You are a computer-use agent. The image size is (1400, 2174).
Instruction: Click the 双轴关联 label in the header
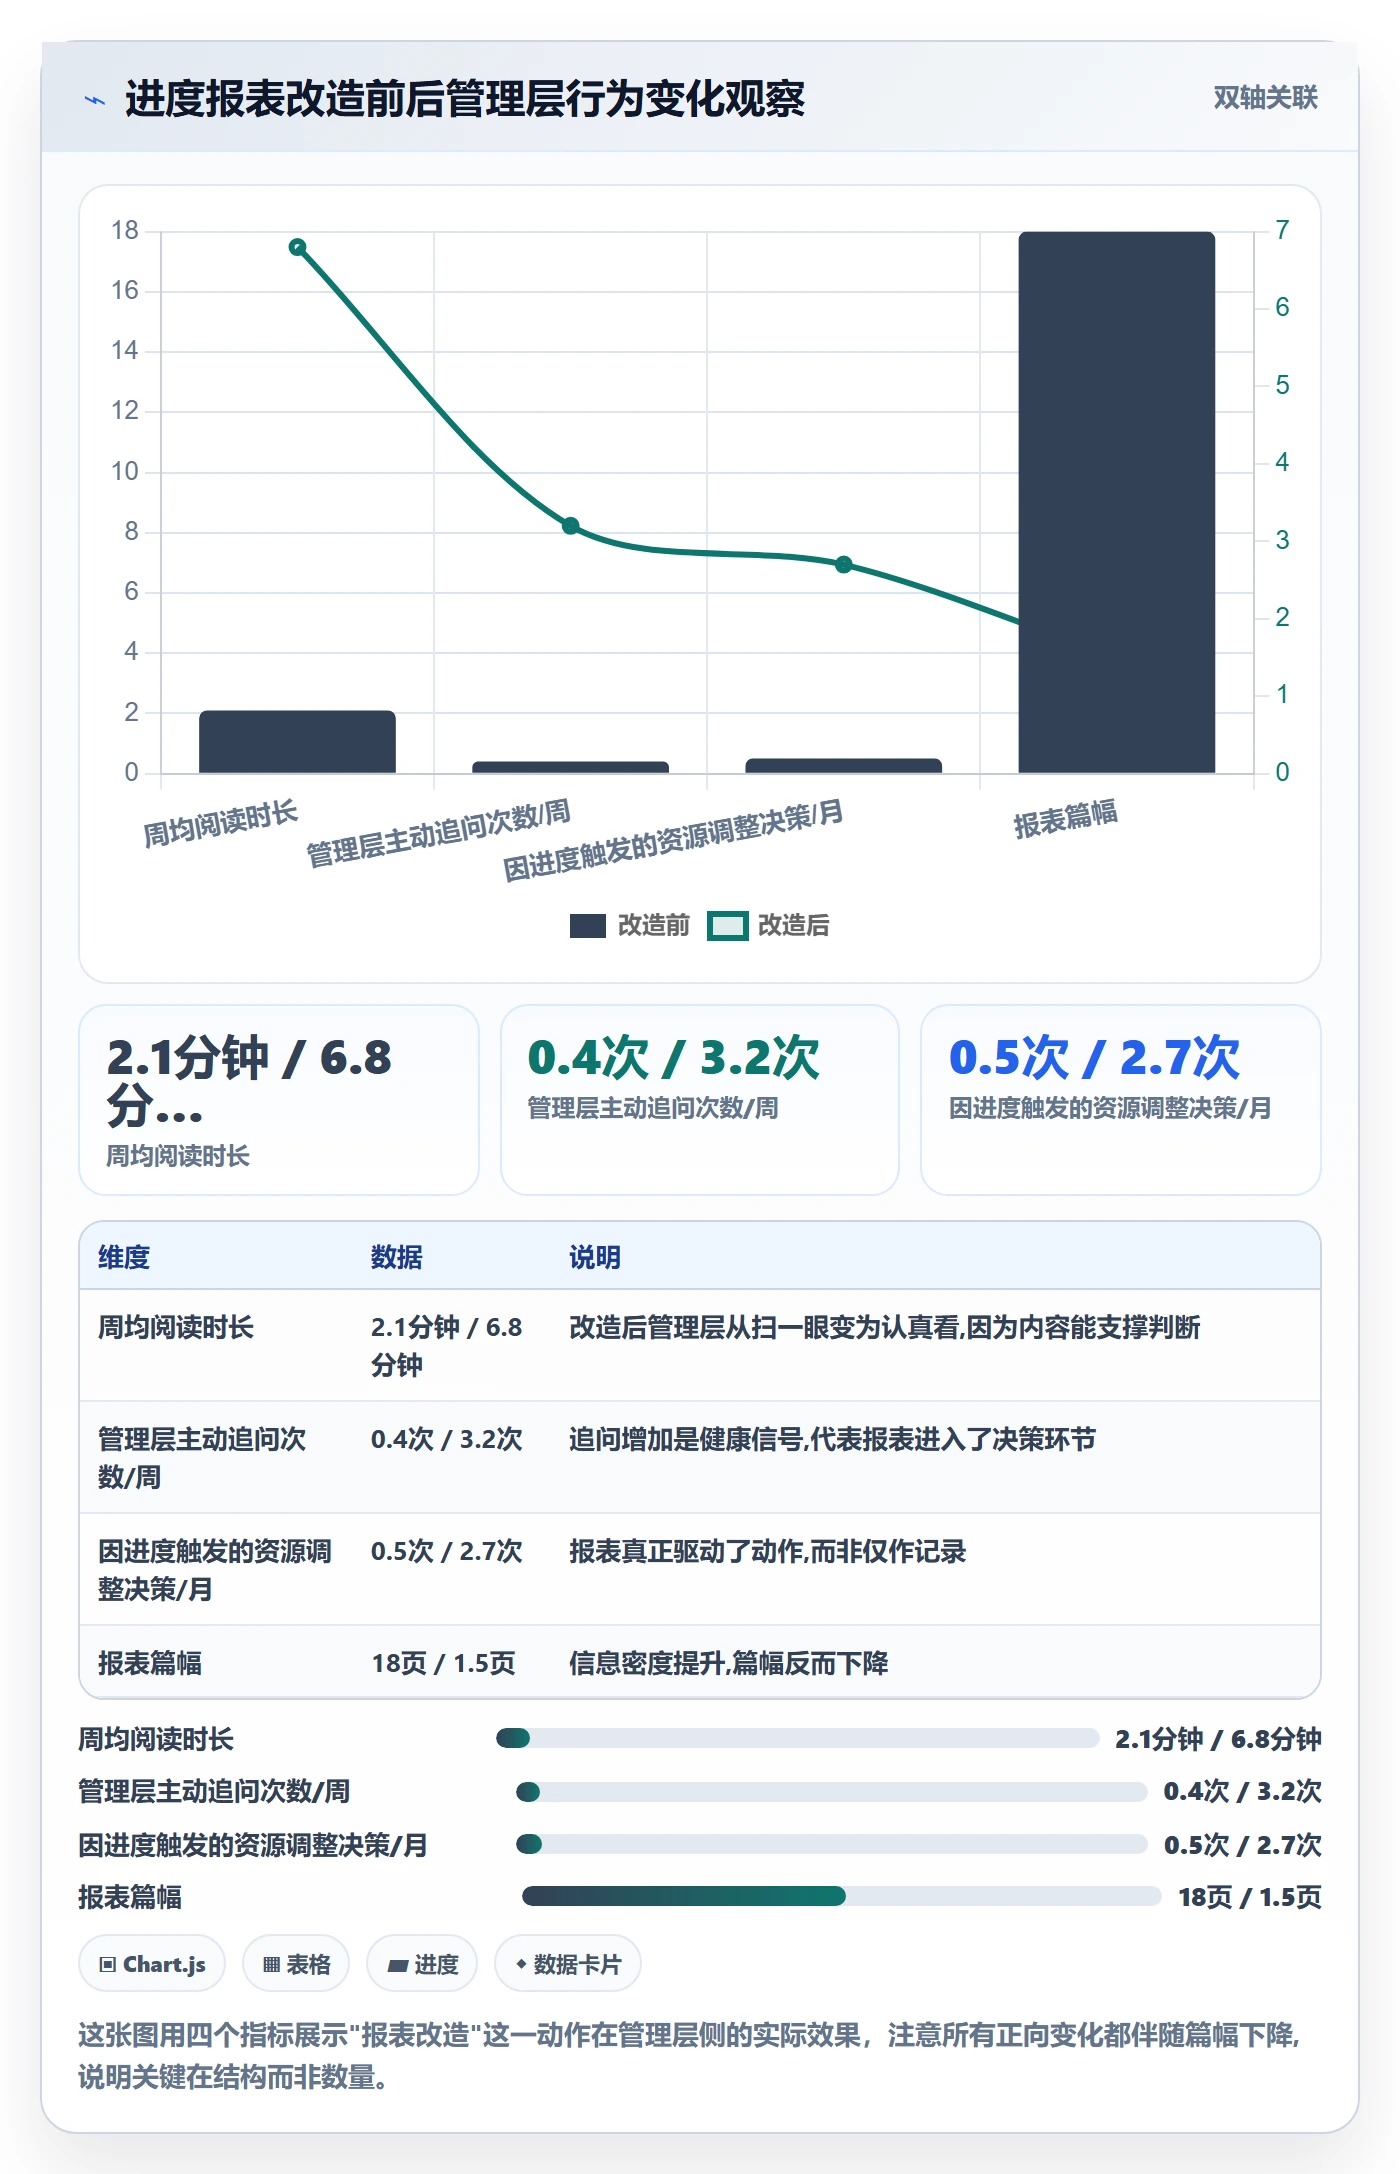[x=1265, y=98]
